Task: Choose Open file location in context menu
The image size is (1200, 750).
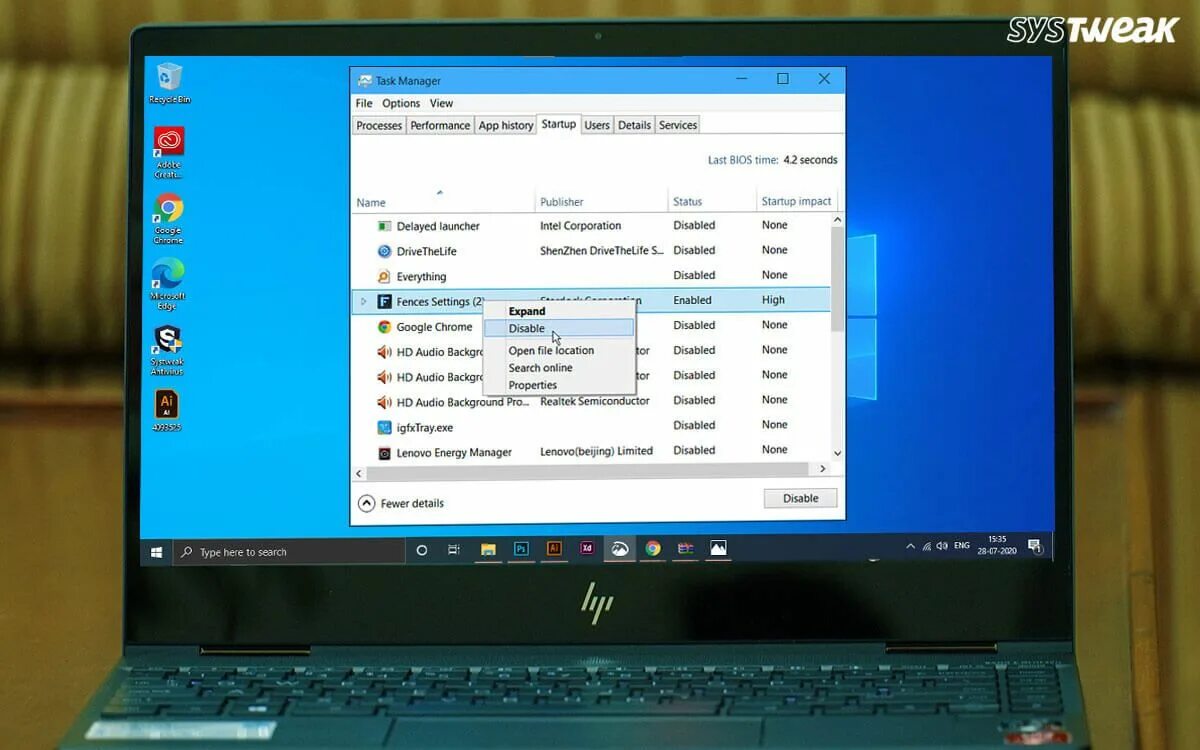Action: tap(558, 350)
